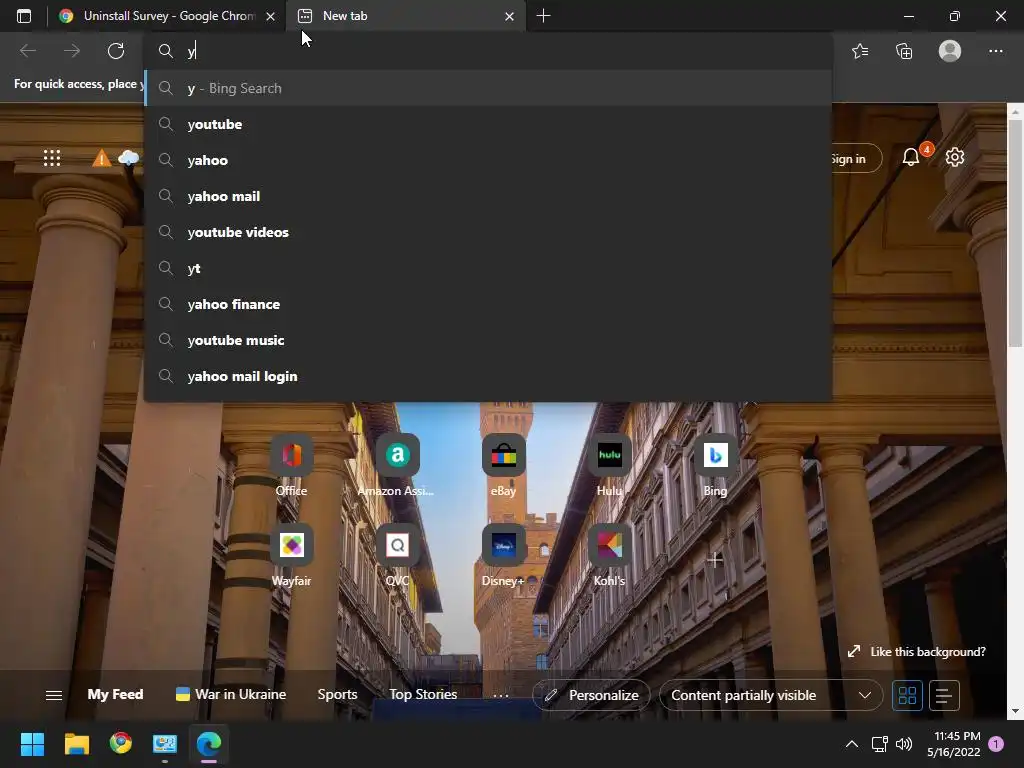Open the taskbar clock and date
1024x768 pixels.
pos(953,744)
